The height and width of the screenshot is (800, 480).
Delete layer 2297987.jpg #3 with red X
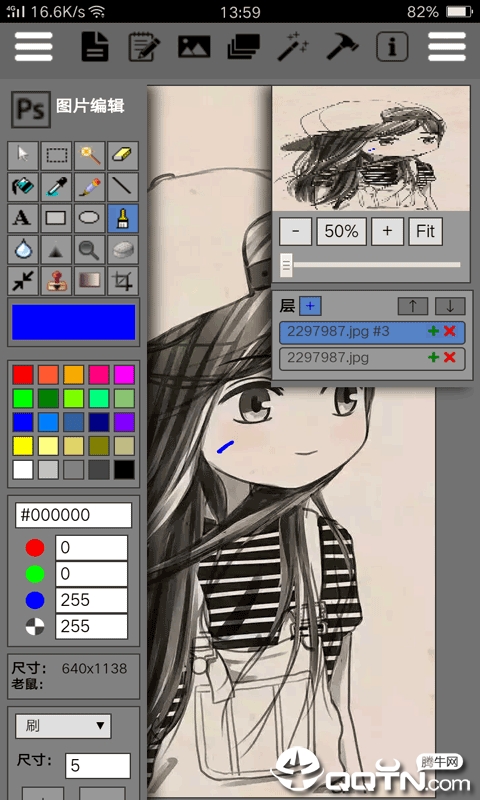[449, 331]
